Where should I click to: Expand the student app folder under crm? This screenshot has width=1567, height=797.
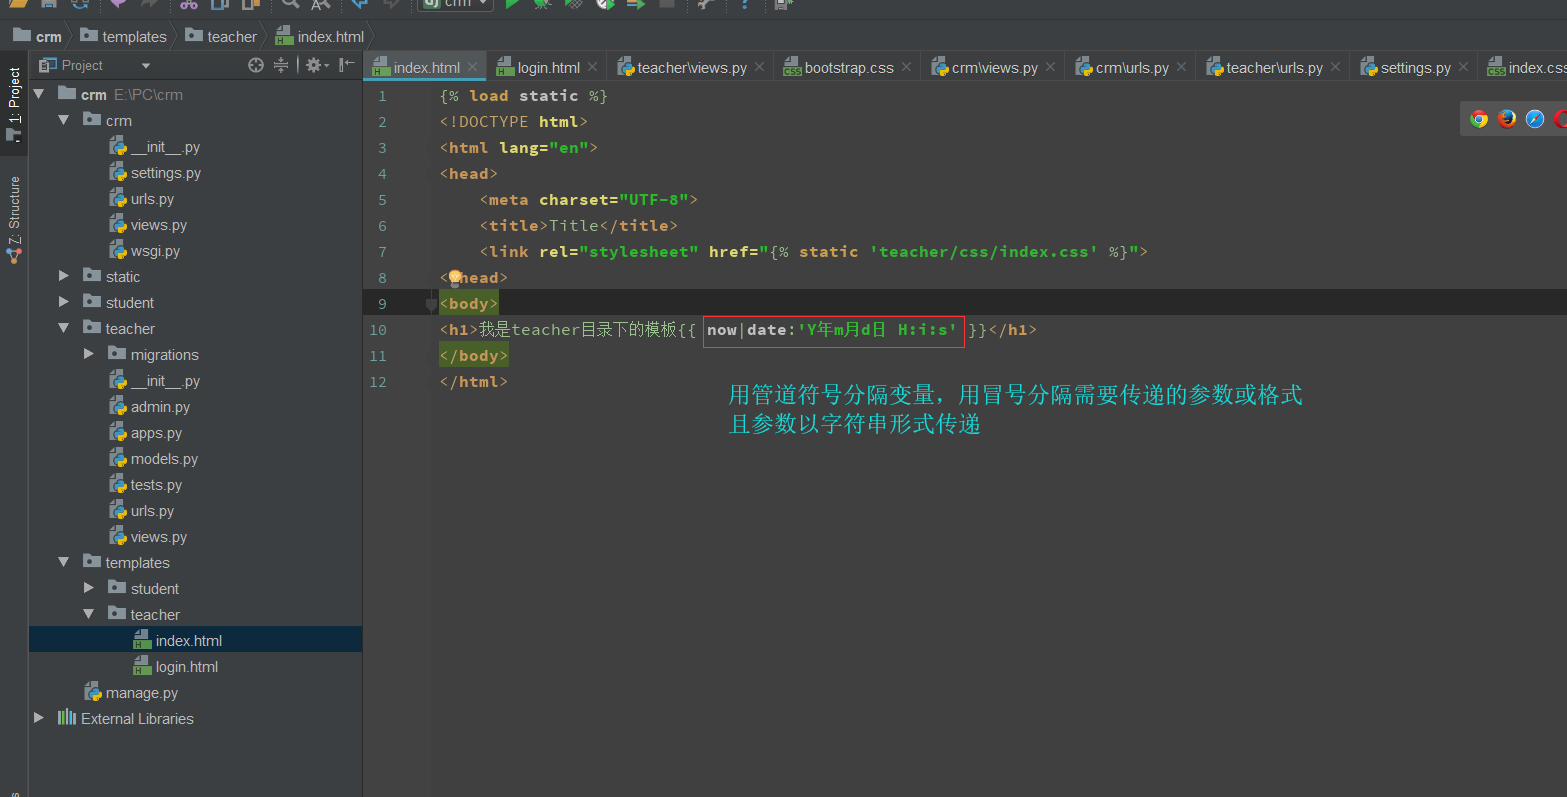click(x=64, y=302)
